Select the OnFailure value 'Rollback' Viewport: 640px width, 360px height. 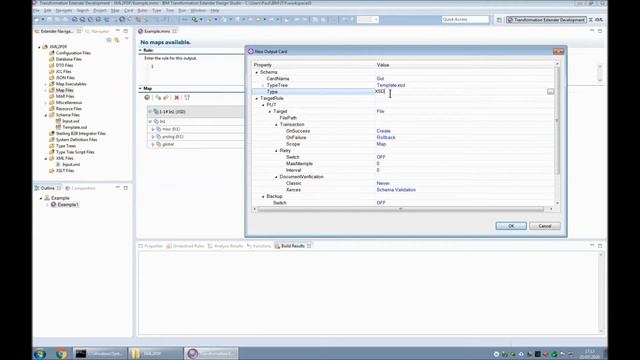[386, 137]
